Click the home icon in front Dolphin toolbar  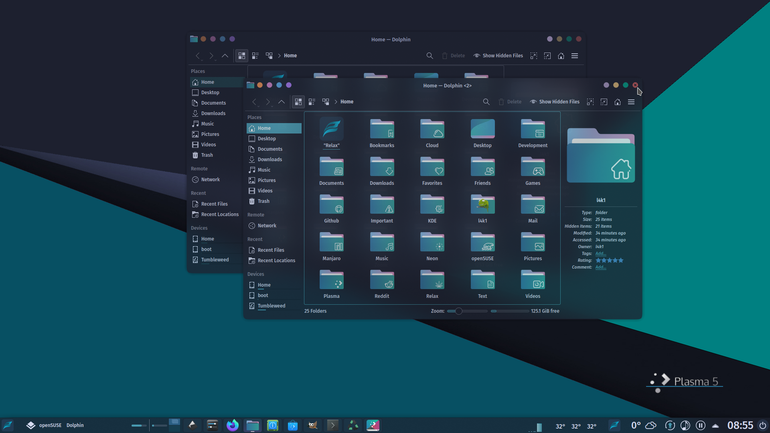point(618,102)
